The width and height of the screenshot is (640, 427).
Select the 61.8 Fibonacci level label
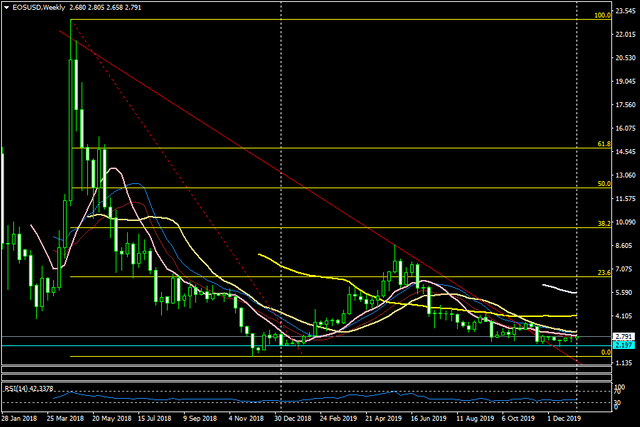(x=604, y=144)
